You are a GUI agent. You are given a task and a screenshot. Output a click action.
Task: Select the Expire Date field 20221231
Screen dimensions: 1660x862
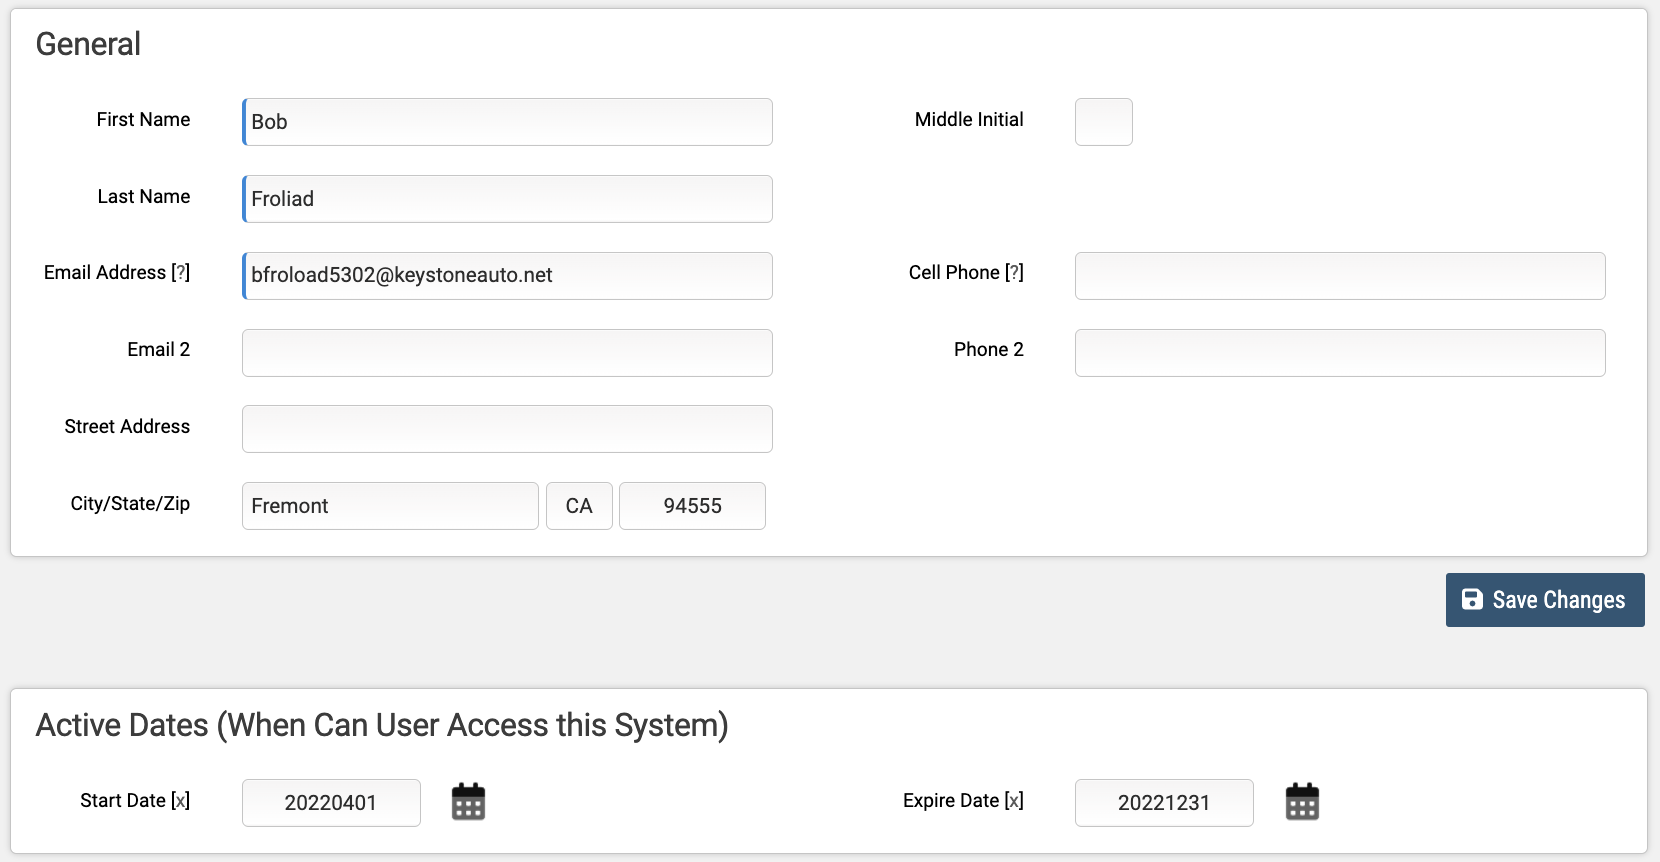pos(1164,803)
